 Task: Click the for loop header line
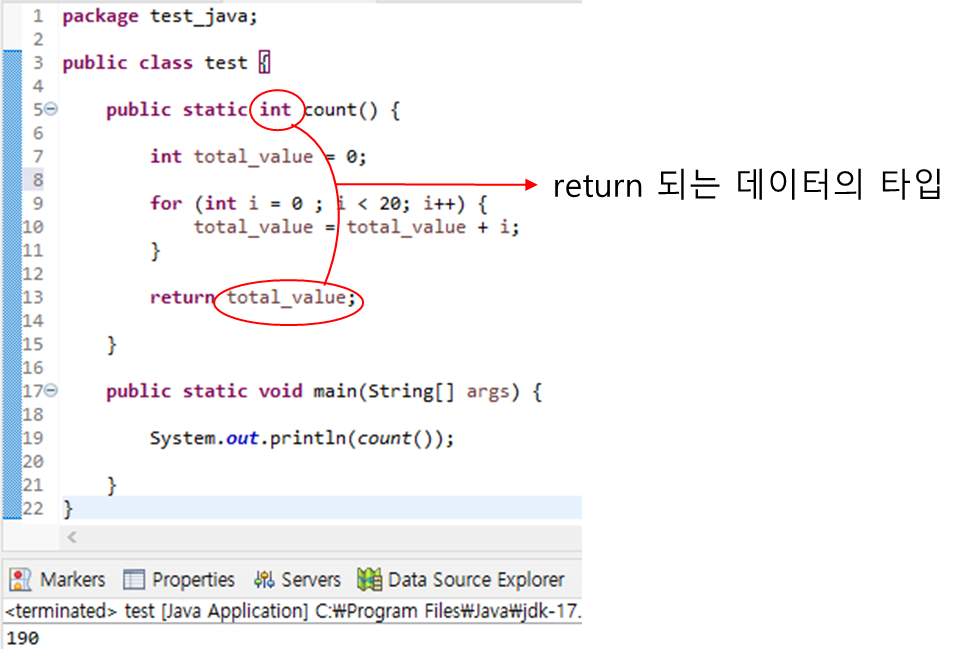click(318, 204)
